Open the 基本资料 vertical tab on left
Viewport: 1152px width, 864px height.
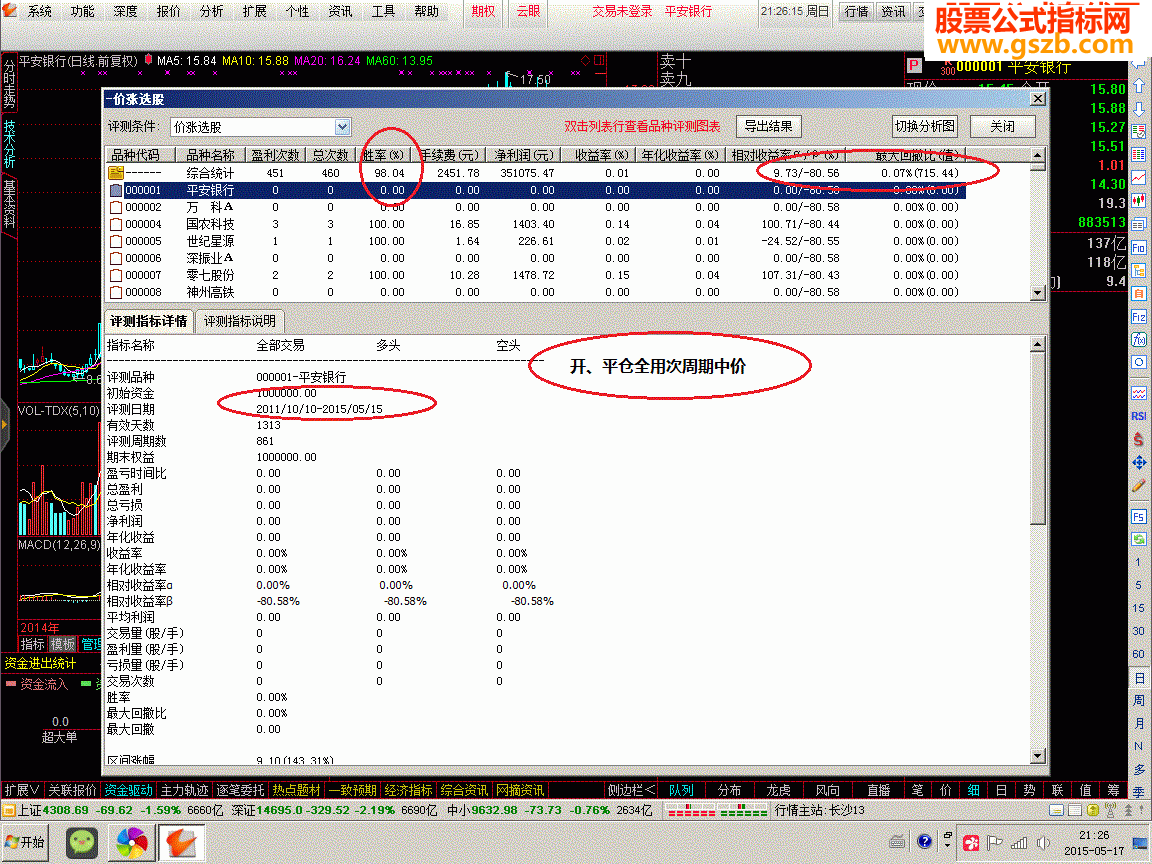click(9, 203)
